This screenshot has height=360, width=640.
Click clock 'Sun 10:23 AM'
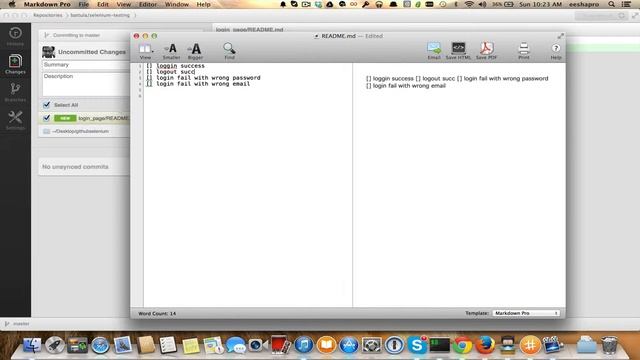540,4
